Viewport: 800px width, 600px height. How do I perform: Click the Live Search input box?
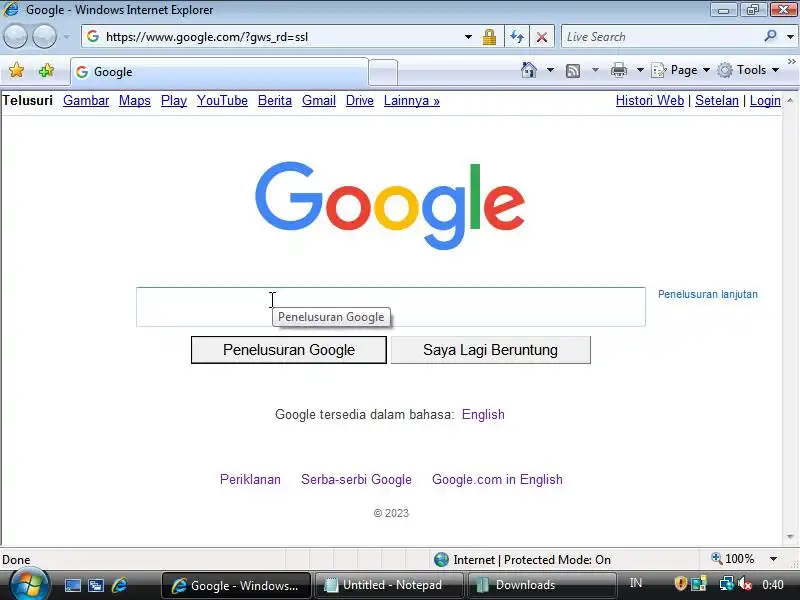(661, 37)
